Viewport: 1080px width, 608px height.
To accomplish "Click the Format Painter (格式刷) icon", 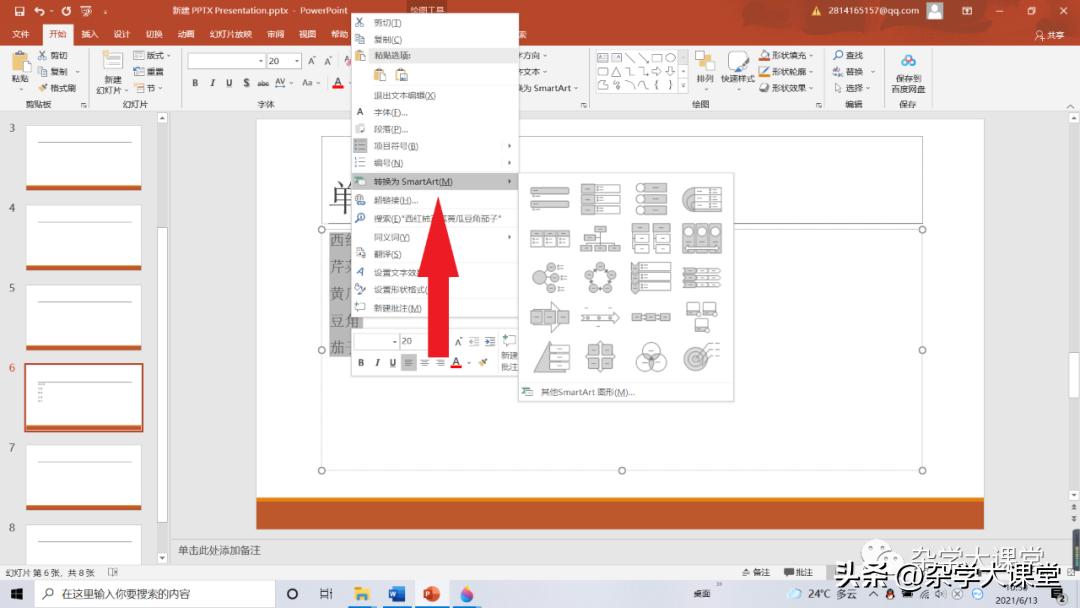I will coord(56,88).
